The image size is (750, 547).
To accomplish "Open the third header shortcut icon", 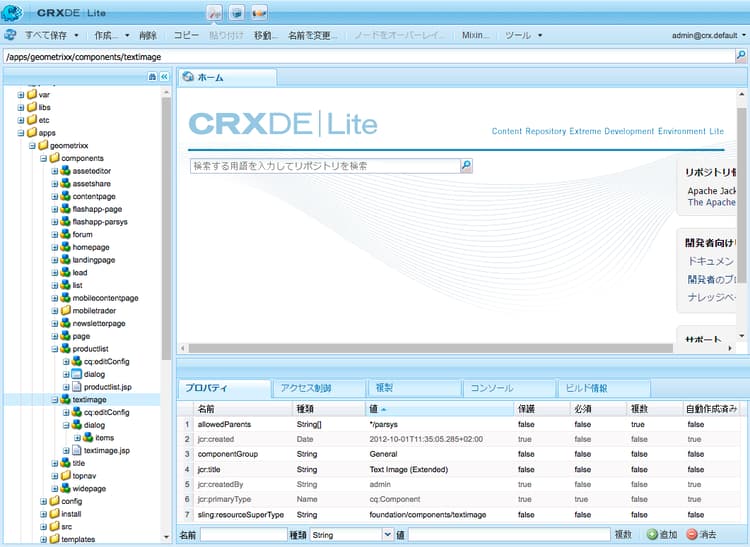I will pos(258,13).
